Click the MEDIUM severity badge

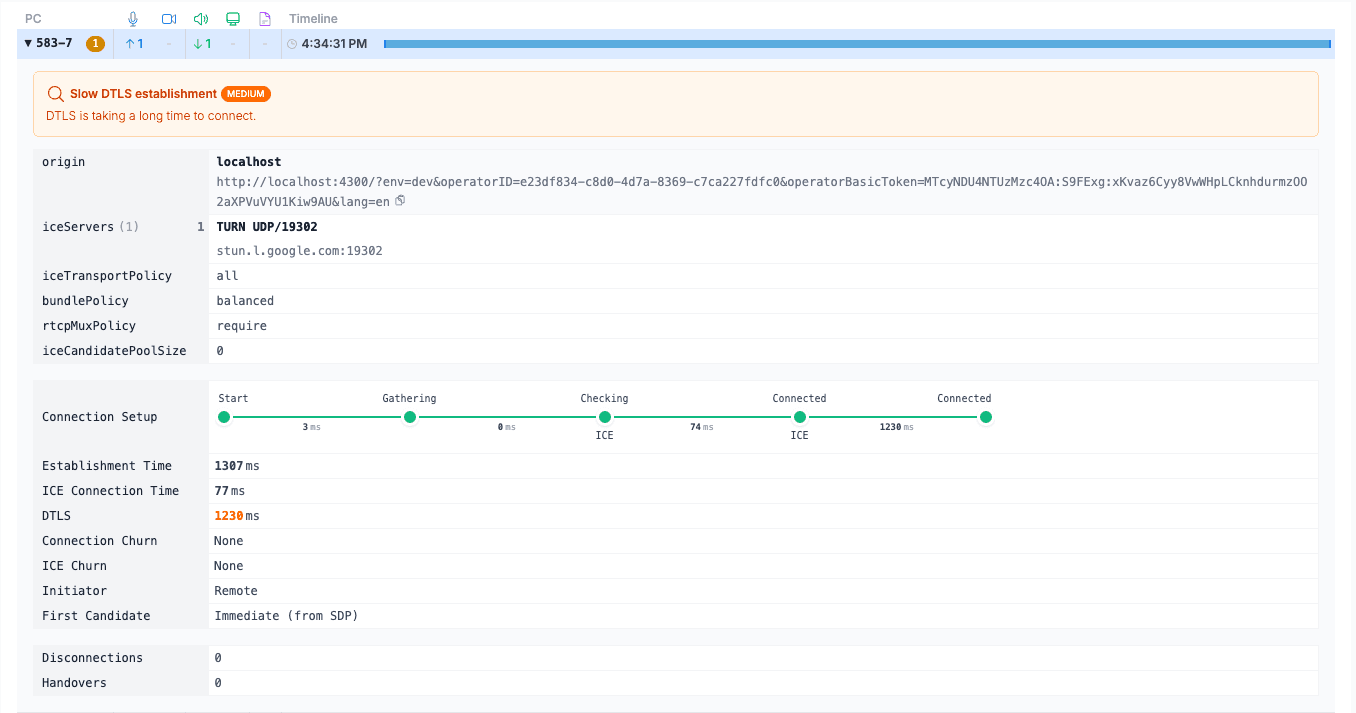246,94
